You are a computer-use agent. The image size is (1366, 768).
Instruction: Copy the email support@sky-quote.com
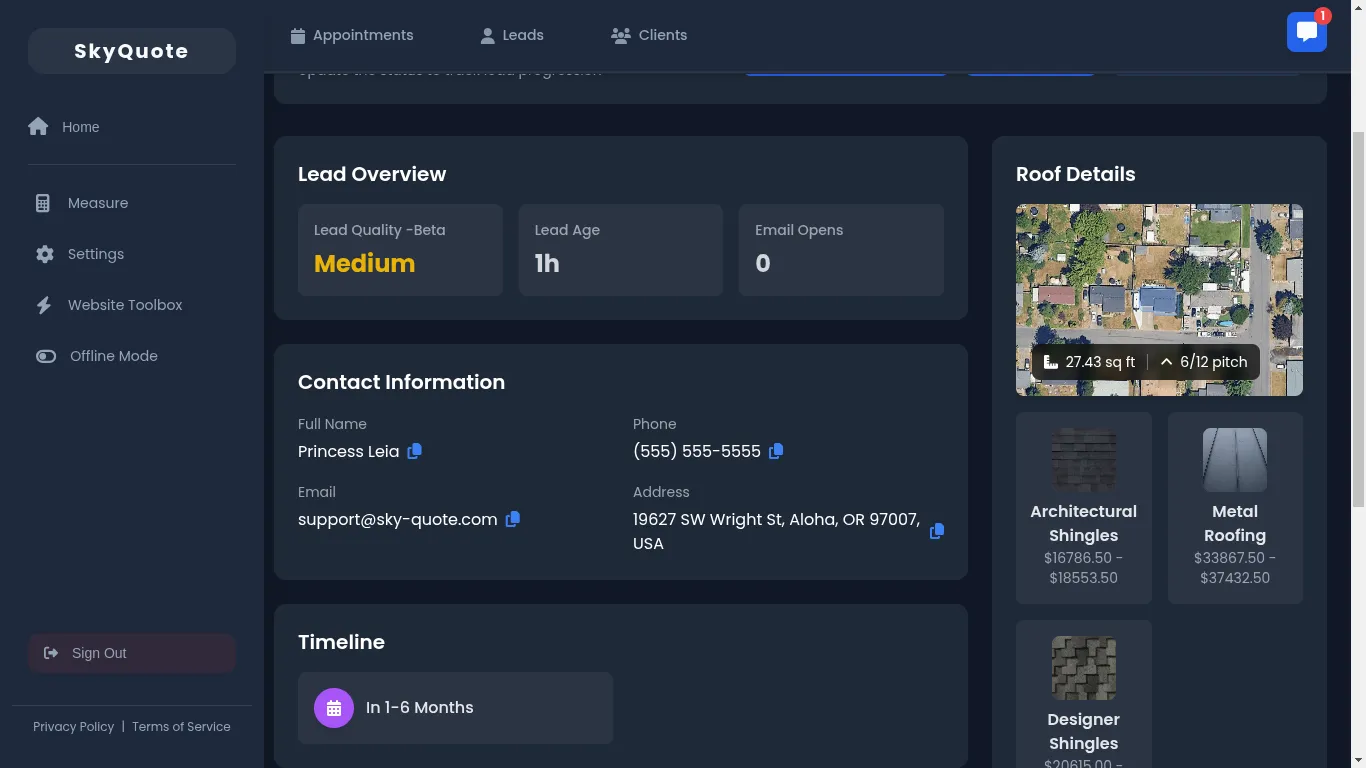click(x=512, y=519)
